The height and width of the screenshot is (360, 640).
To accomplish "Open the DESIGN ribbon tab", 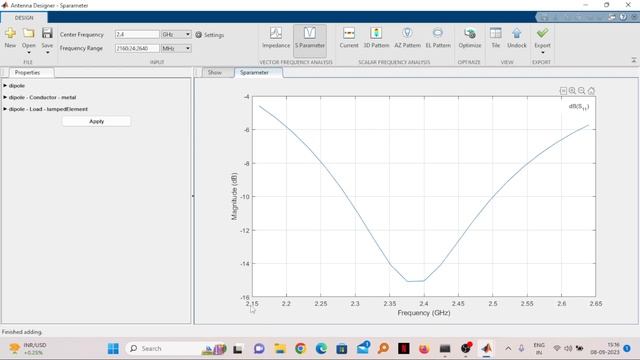I will pos(24,18).
